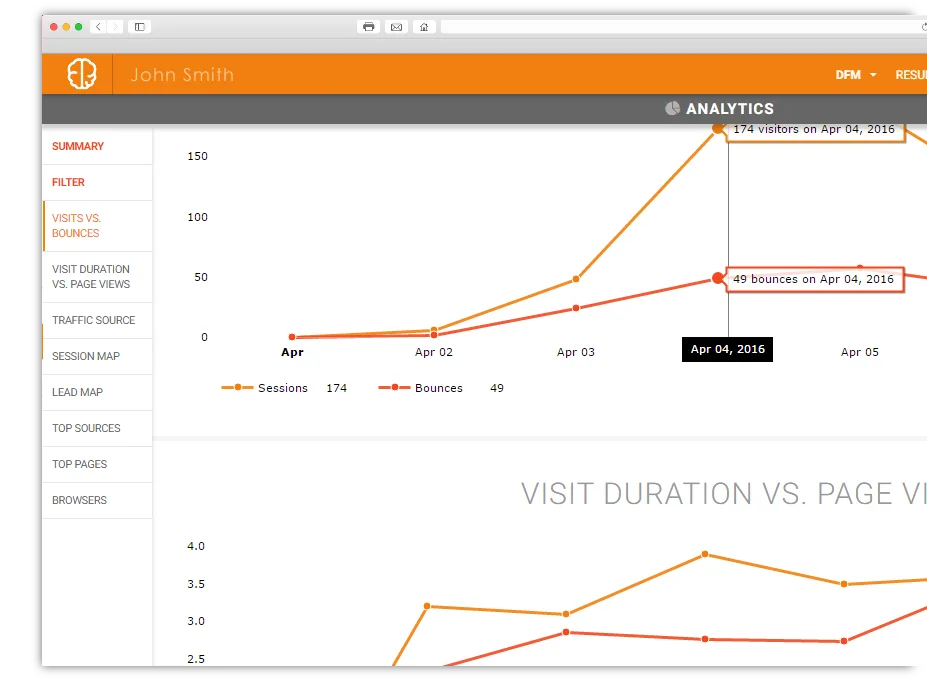Click the green maximize window button
The height and width of the screenshot is (681, 927).
coord(78,27)
